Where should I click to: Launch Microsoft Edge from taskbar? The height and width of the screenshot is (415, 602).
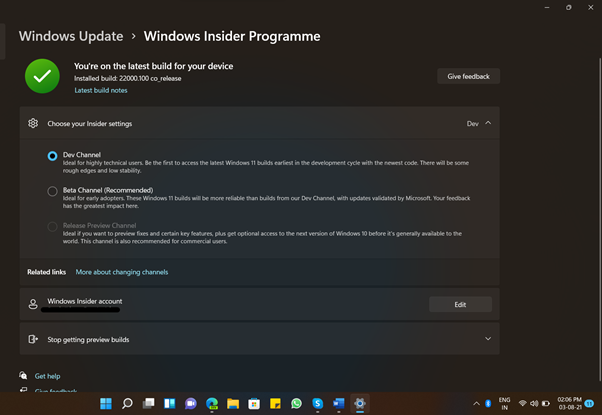point(212,403)
